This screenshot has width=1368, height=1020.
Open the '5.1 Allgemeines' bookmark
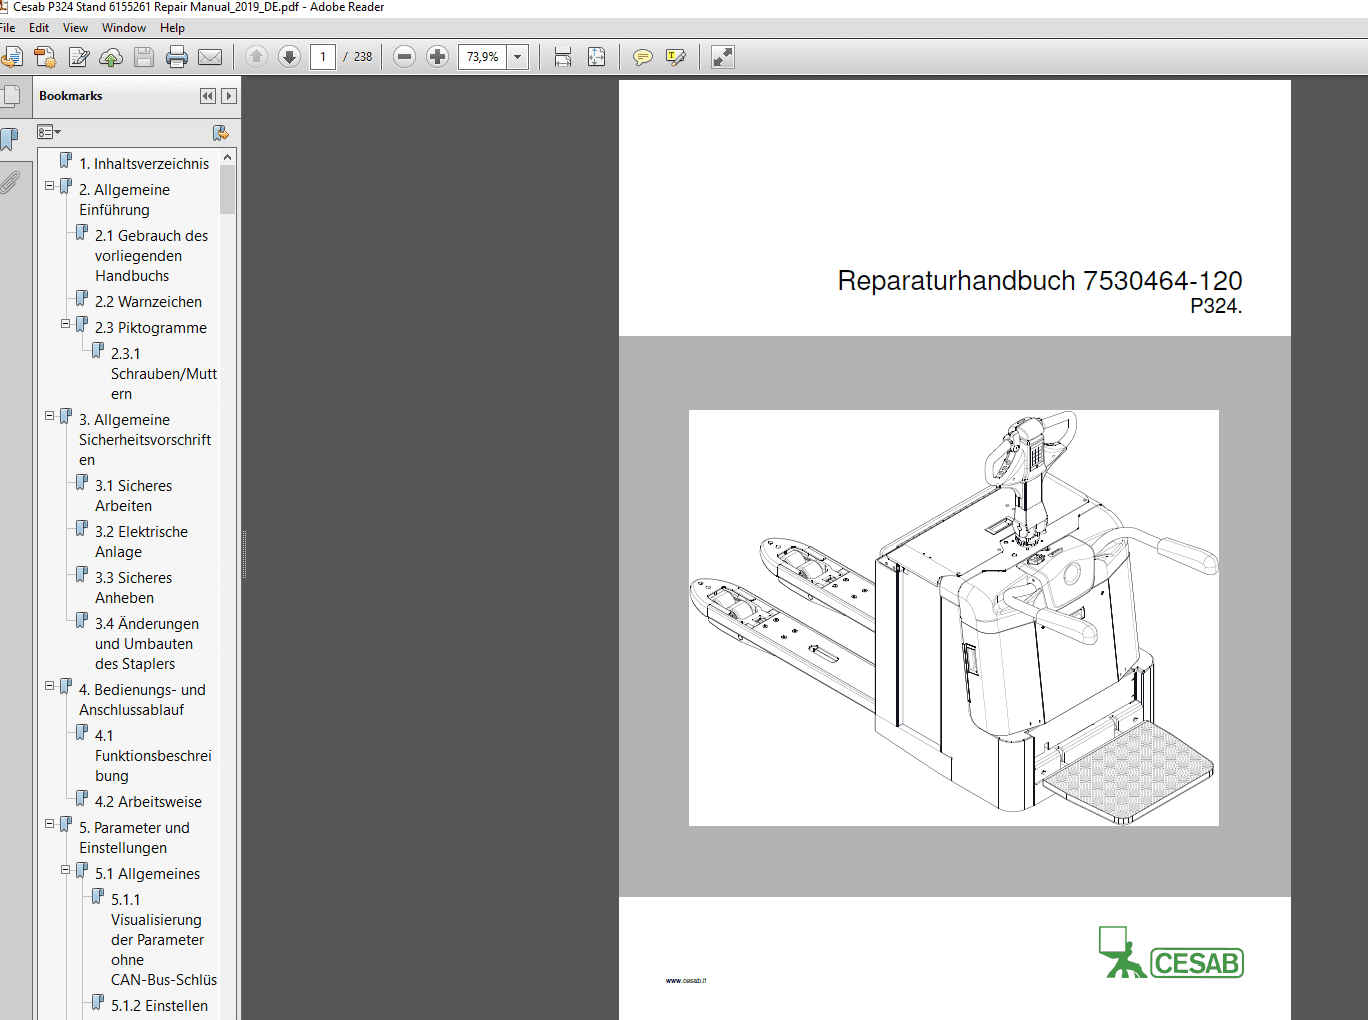click(x=147, y=874)
